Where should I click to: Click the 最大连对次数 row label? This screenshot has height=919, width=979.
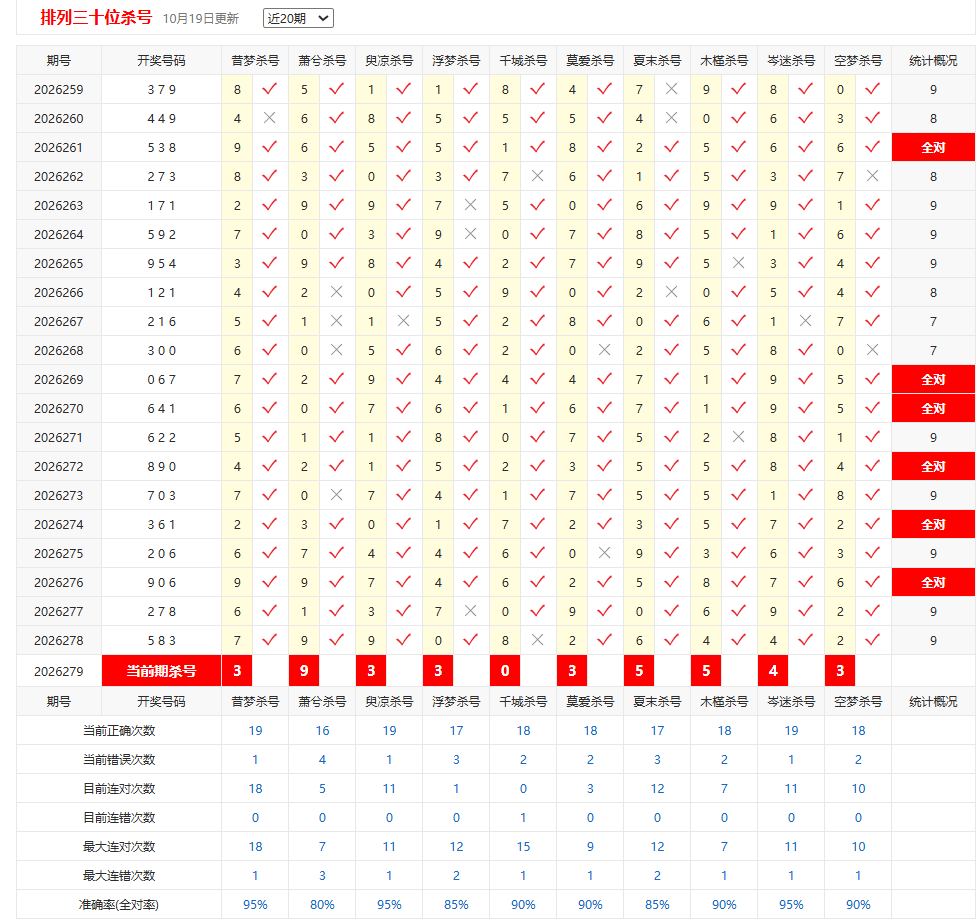119,847
